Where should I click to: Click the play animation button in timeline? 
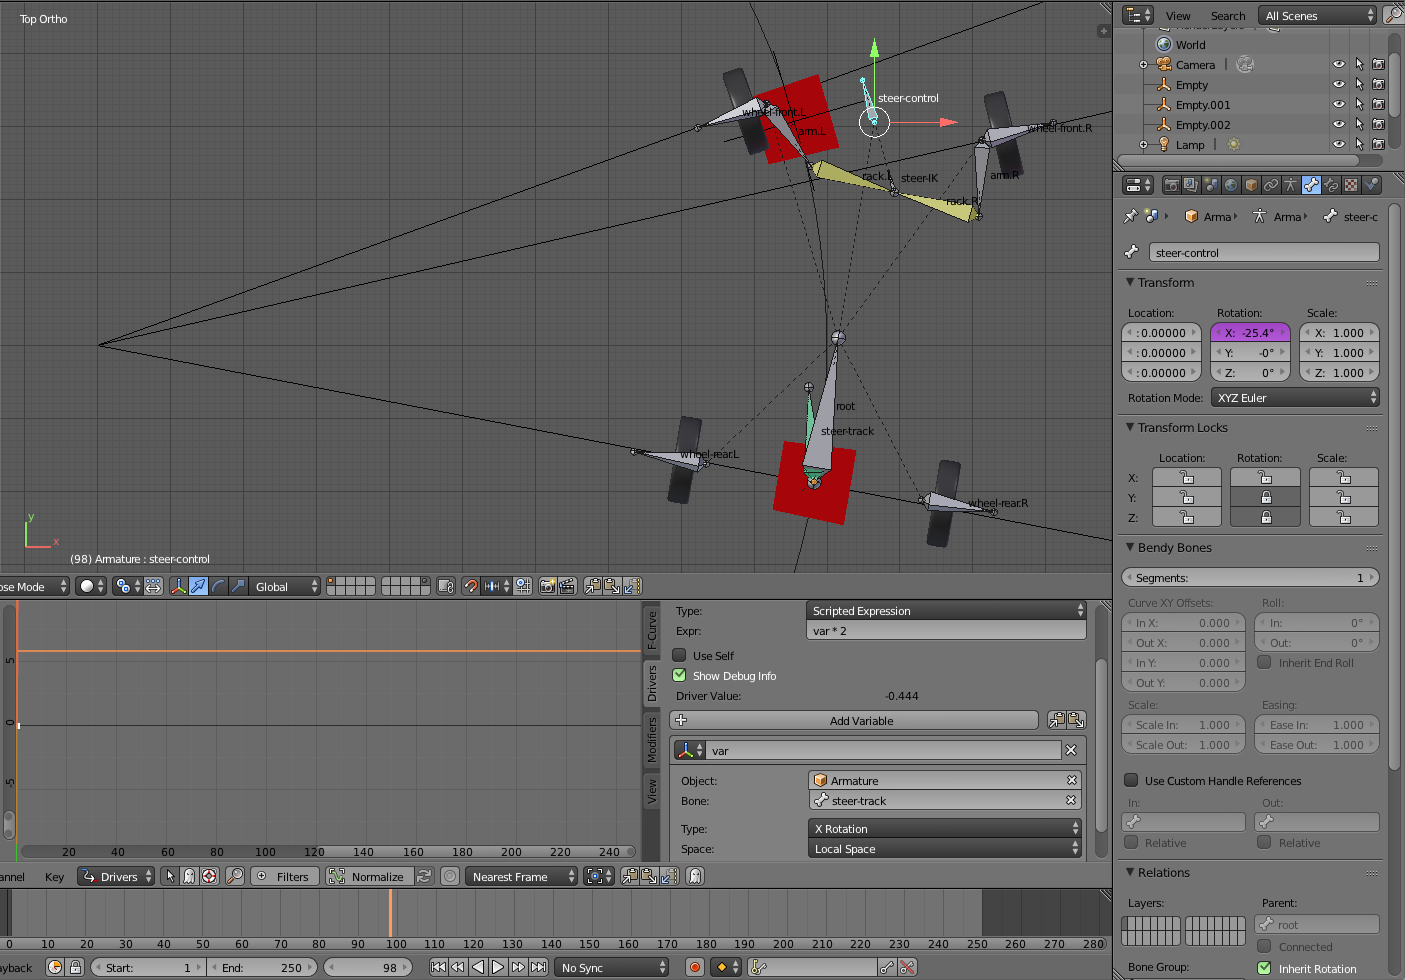point(498,967)
